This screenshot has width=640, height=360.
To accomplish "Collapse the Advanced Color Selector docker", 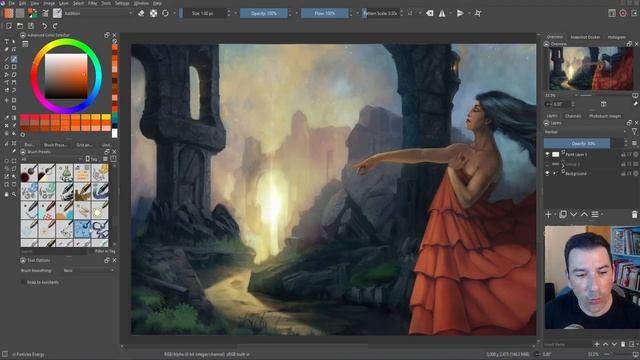I will pos(23,36).
